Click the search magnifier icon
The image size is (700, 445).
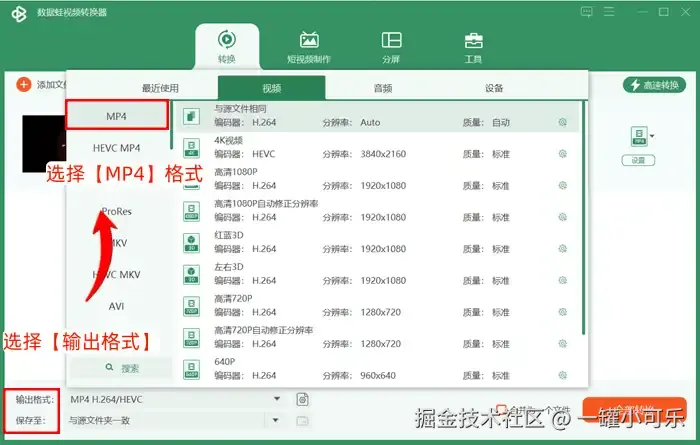(109, 367)
